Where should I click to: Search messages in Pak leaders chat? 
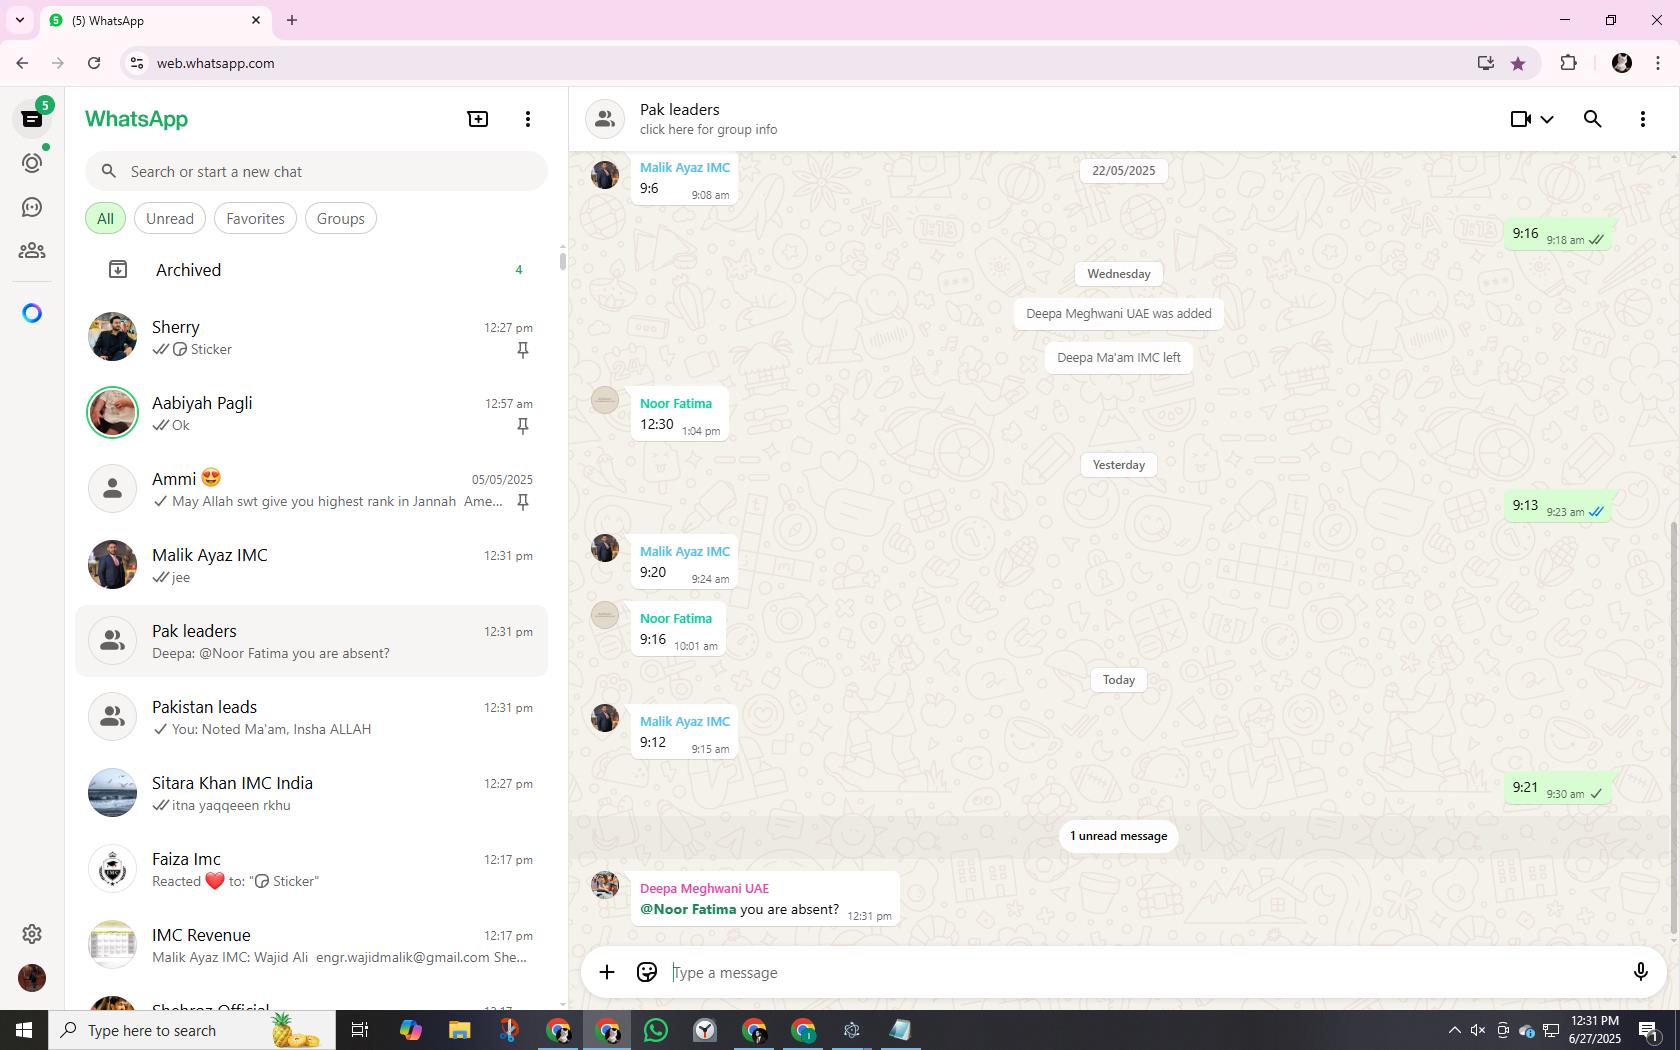pos(1593,119)
